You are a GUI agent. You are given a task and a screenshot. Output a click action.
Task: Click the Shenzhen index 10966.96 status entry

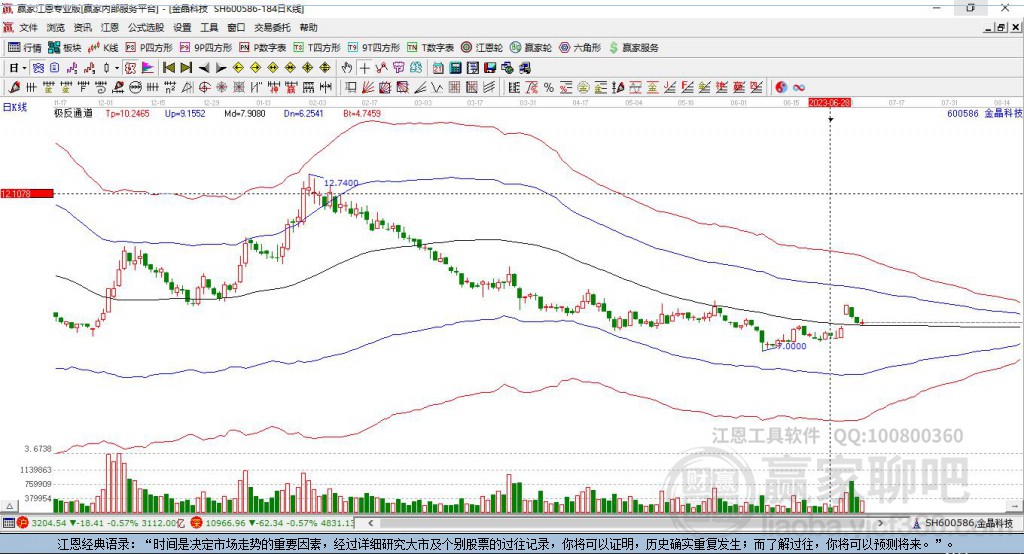[273, 523]
